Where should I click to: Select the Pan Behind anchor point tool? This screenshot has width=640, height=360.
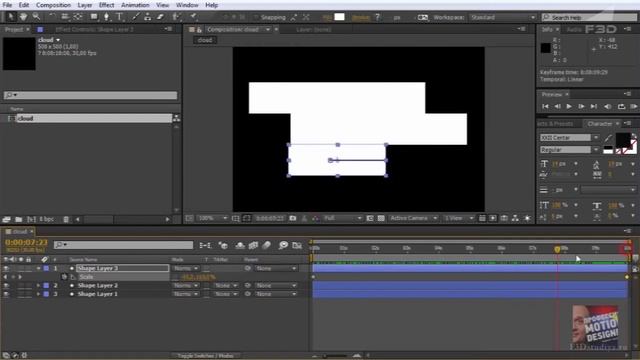point(78,17)
